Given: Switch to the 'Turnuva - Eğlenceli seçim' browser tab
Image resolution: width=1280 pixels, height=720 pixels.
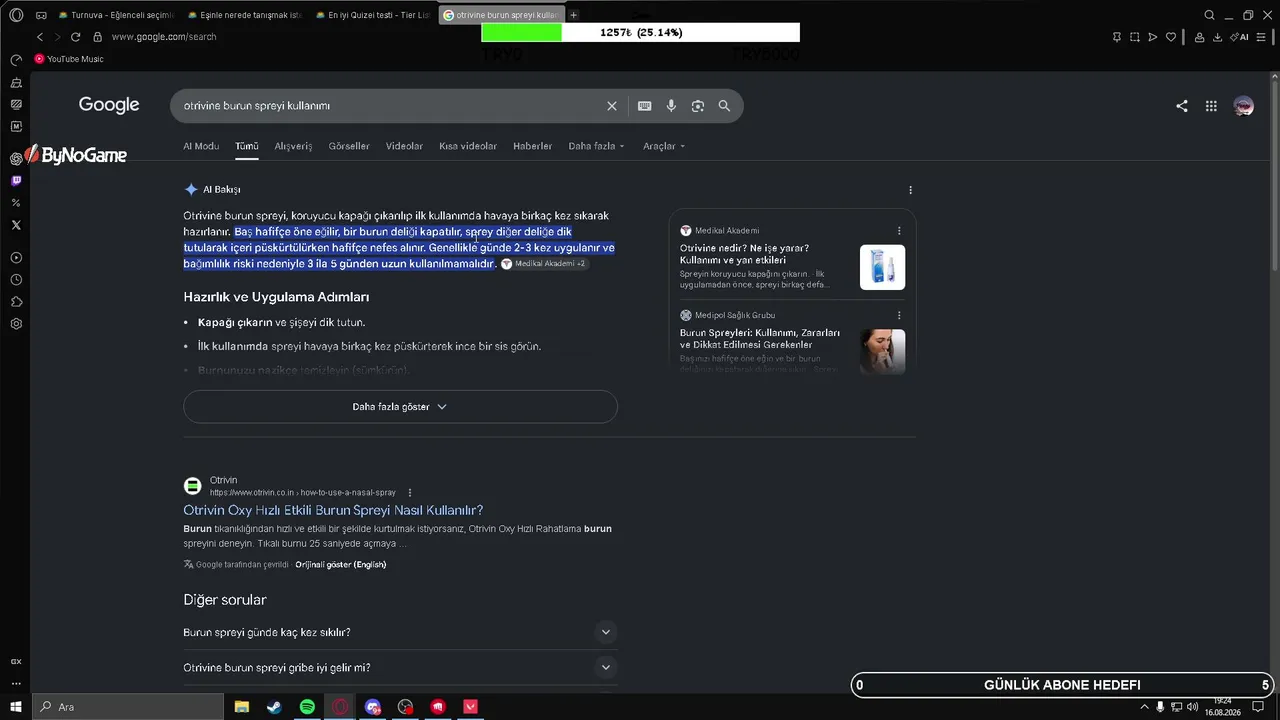Looking at the screenshot, I should [x=116, y=15].
